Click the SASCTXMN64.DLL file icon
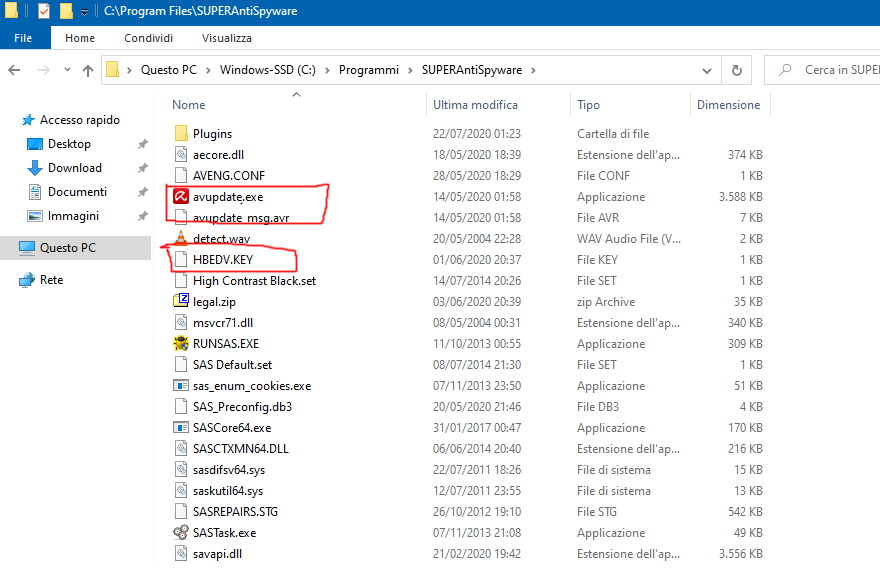This screenshot has width=880, height=570. (x=181, y=449)
